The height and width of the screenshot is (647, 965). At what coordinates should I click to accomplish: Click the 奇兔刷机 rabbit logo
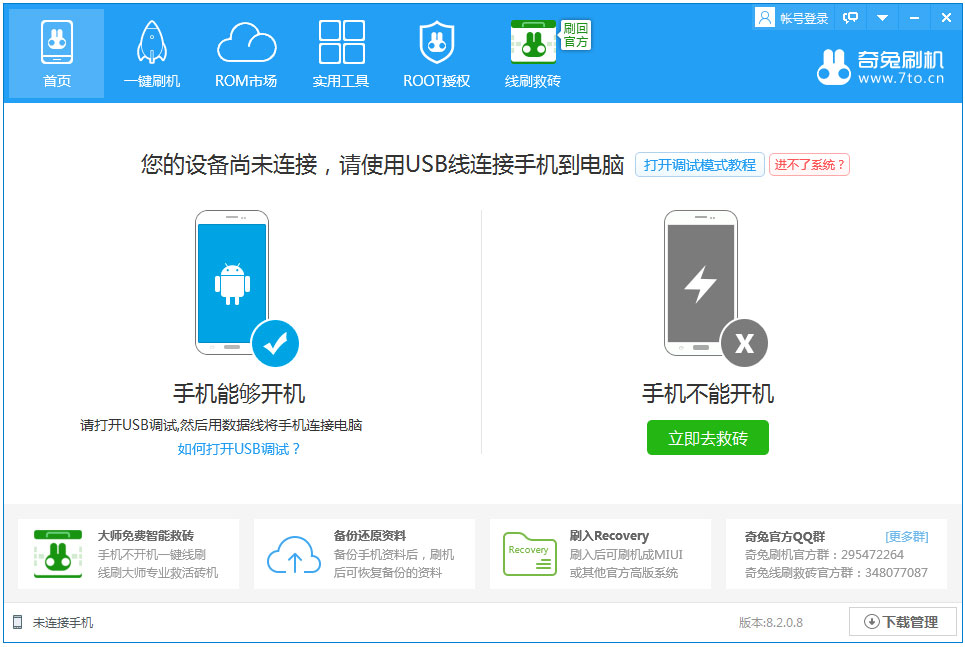click(834, 66)
